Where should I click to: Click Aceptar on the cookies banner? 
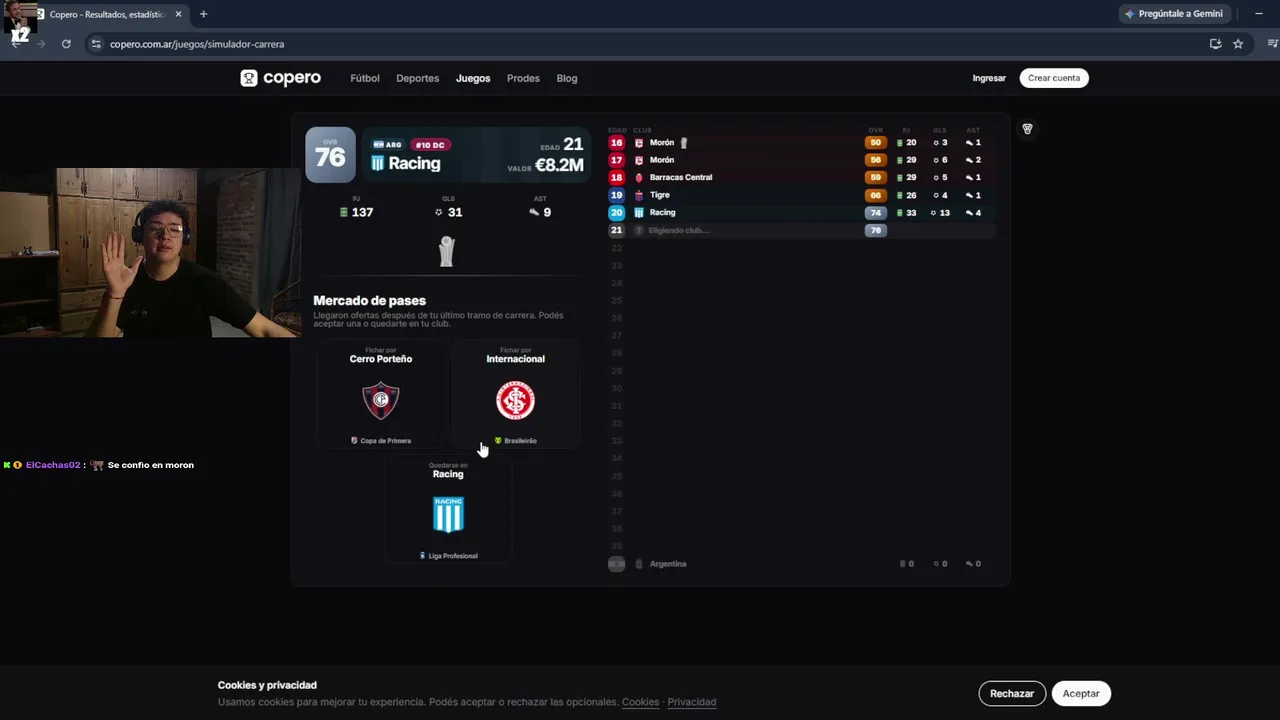1081,693
